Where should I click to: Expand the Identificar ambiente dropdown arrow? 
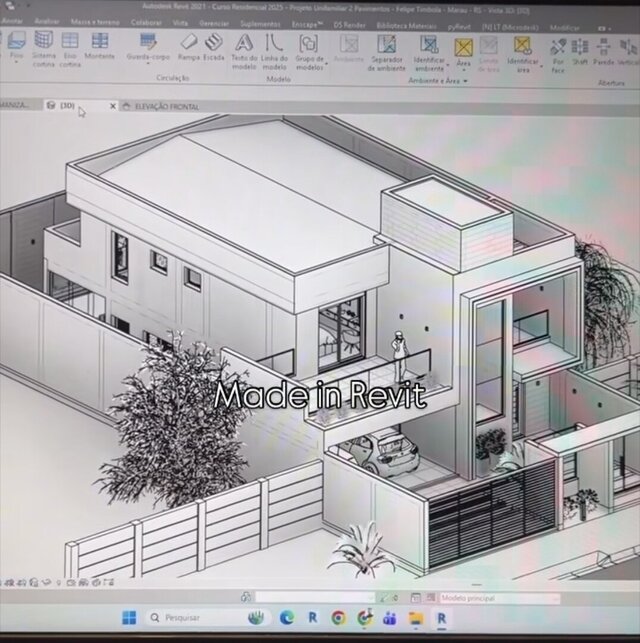click(x=448, y=65)
